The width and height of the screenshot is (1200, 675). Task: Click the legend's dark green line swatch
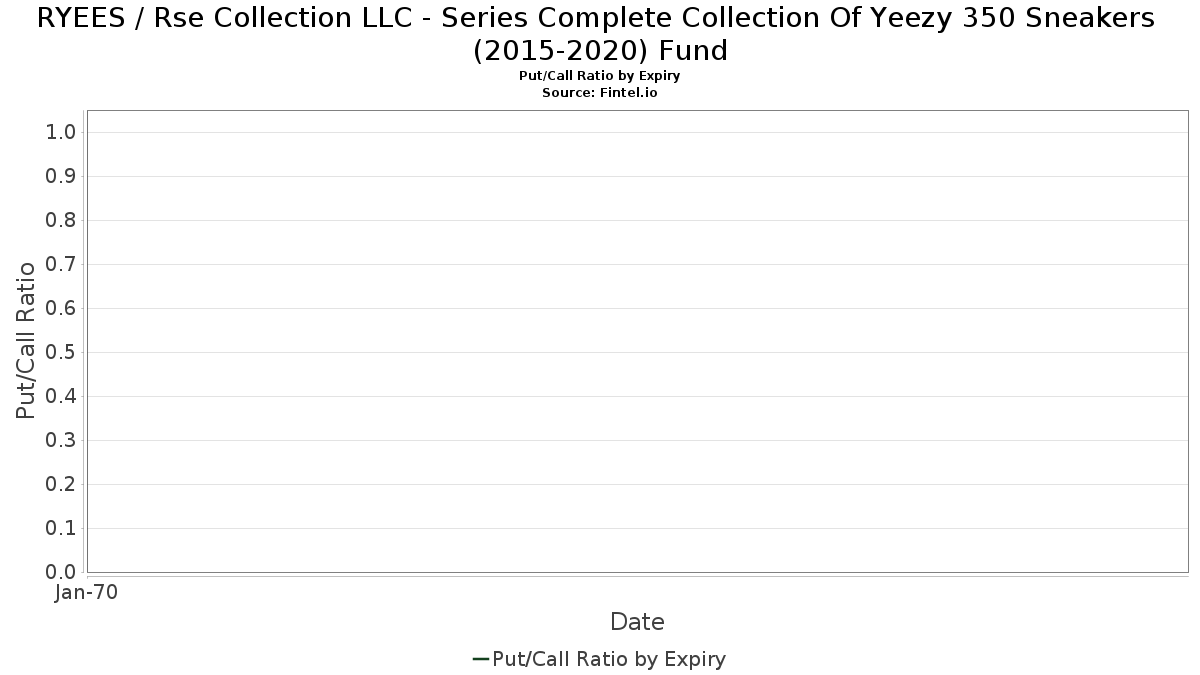[480, 659]
